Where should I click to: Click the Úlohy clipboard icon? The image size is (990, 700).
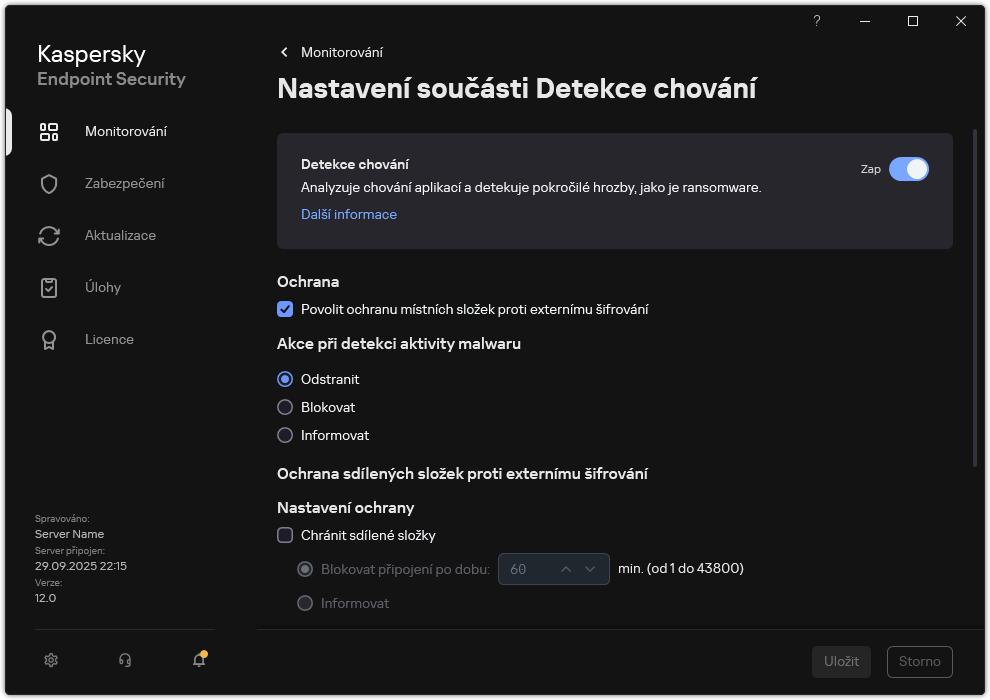click(49, 288)
